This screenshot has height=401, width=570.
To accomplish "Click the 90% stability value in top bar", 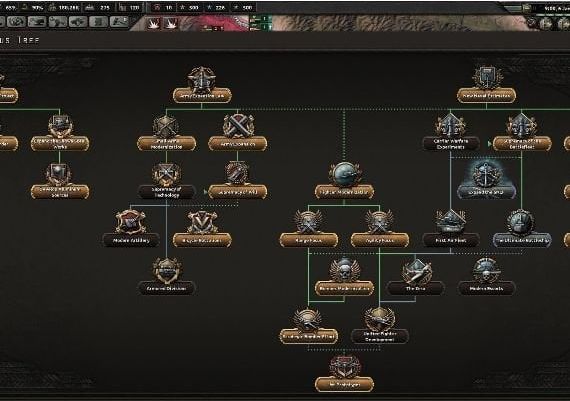I will pyautogui.click(x=37, y=8).
